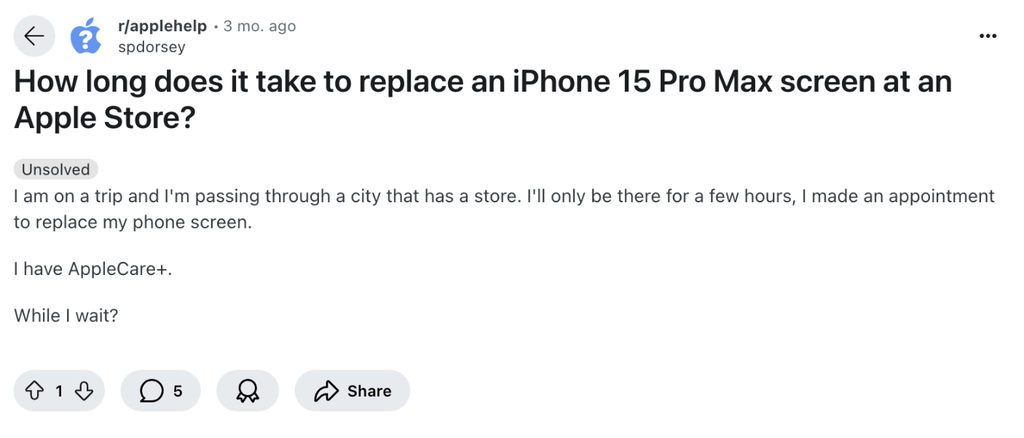This screenshot has height=438, width=1024.
Task: Open the r/applehelp community avatar
Action: [x=86, y=37]
